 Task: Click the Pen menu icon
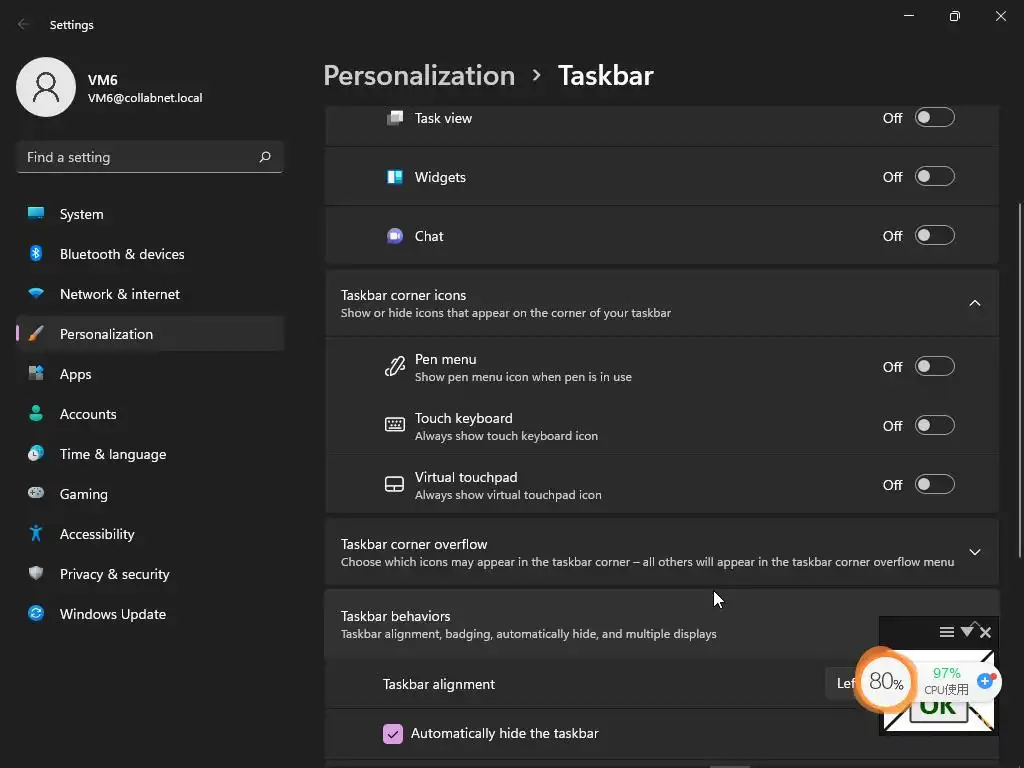coord(395,367)
